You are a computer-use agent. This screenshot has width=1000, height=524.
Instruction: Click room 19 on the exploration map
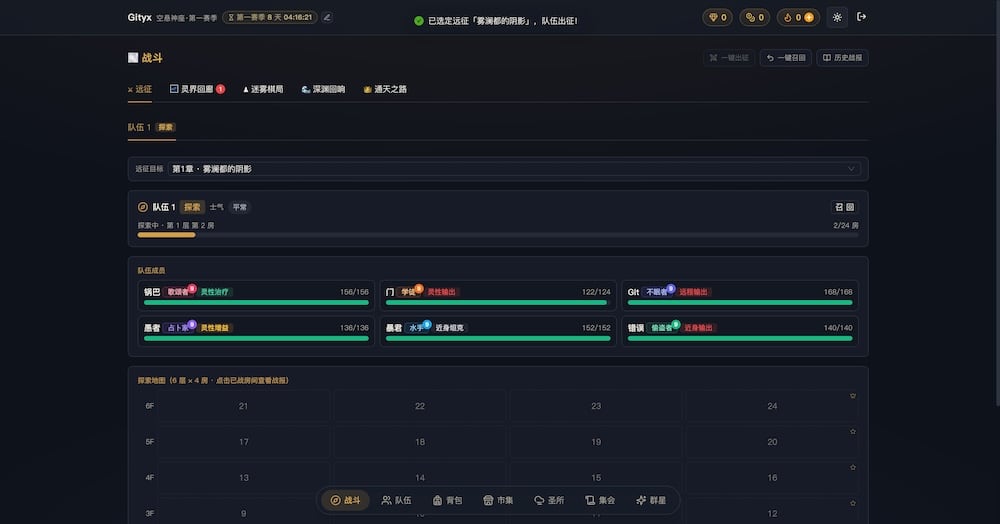(596, 442)
